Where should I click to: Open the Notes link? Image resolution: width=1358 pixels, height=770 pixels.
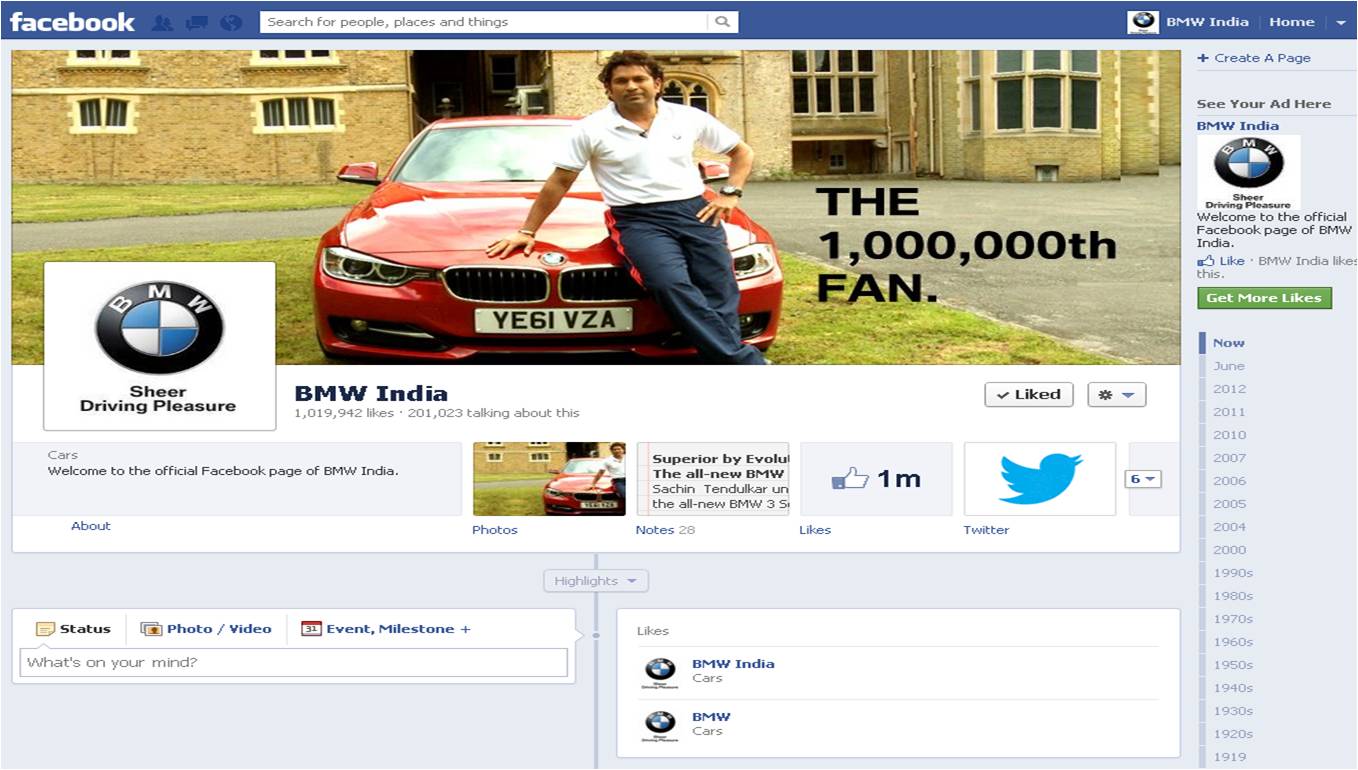[655, 530]
